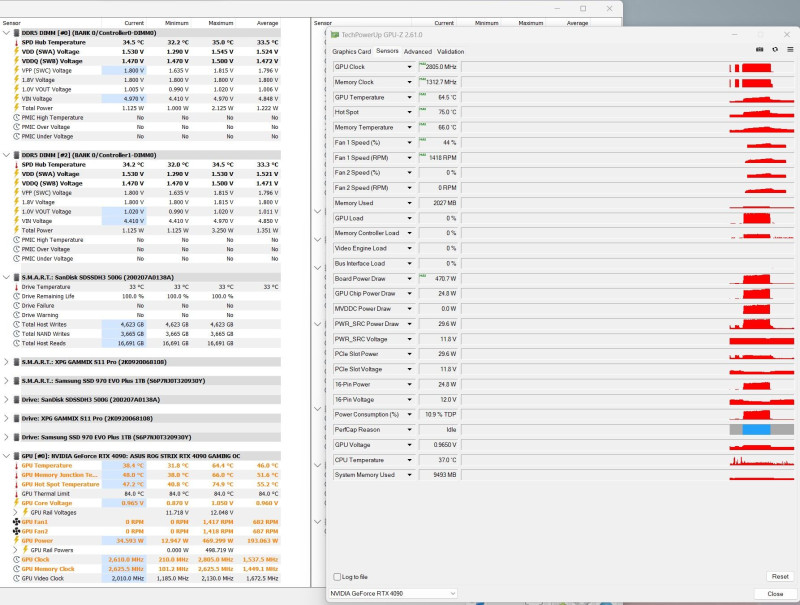This screenshot has height=605, width=800.
Task: Expand GPU Rail Powers sub-item
Action: (x=15, y=550)
